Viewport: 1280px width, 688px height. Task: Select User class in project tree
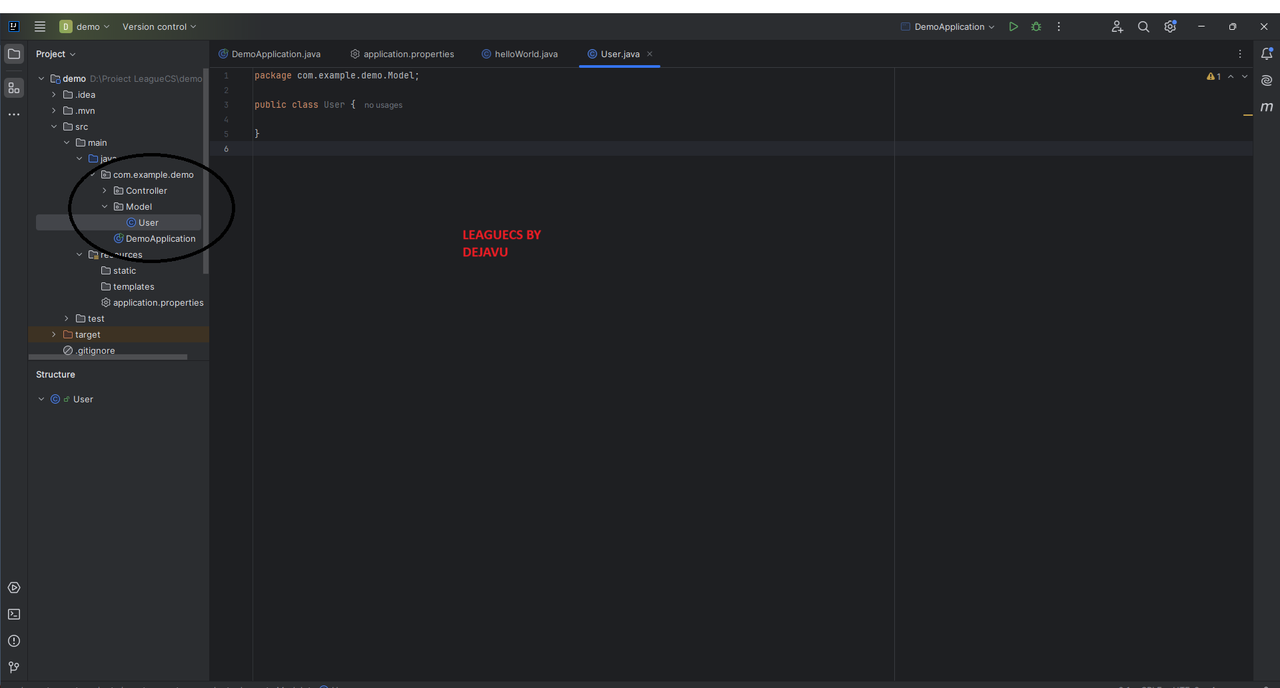click(119, 223)
